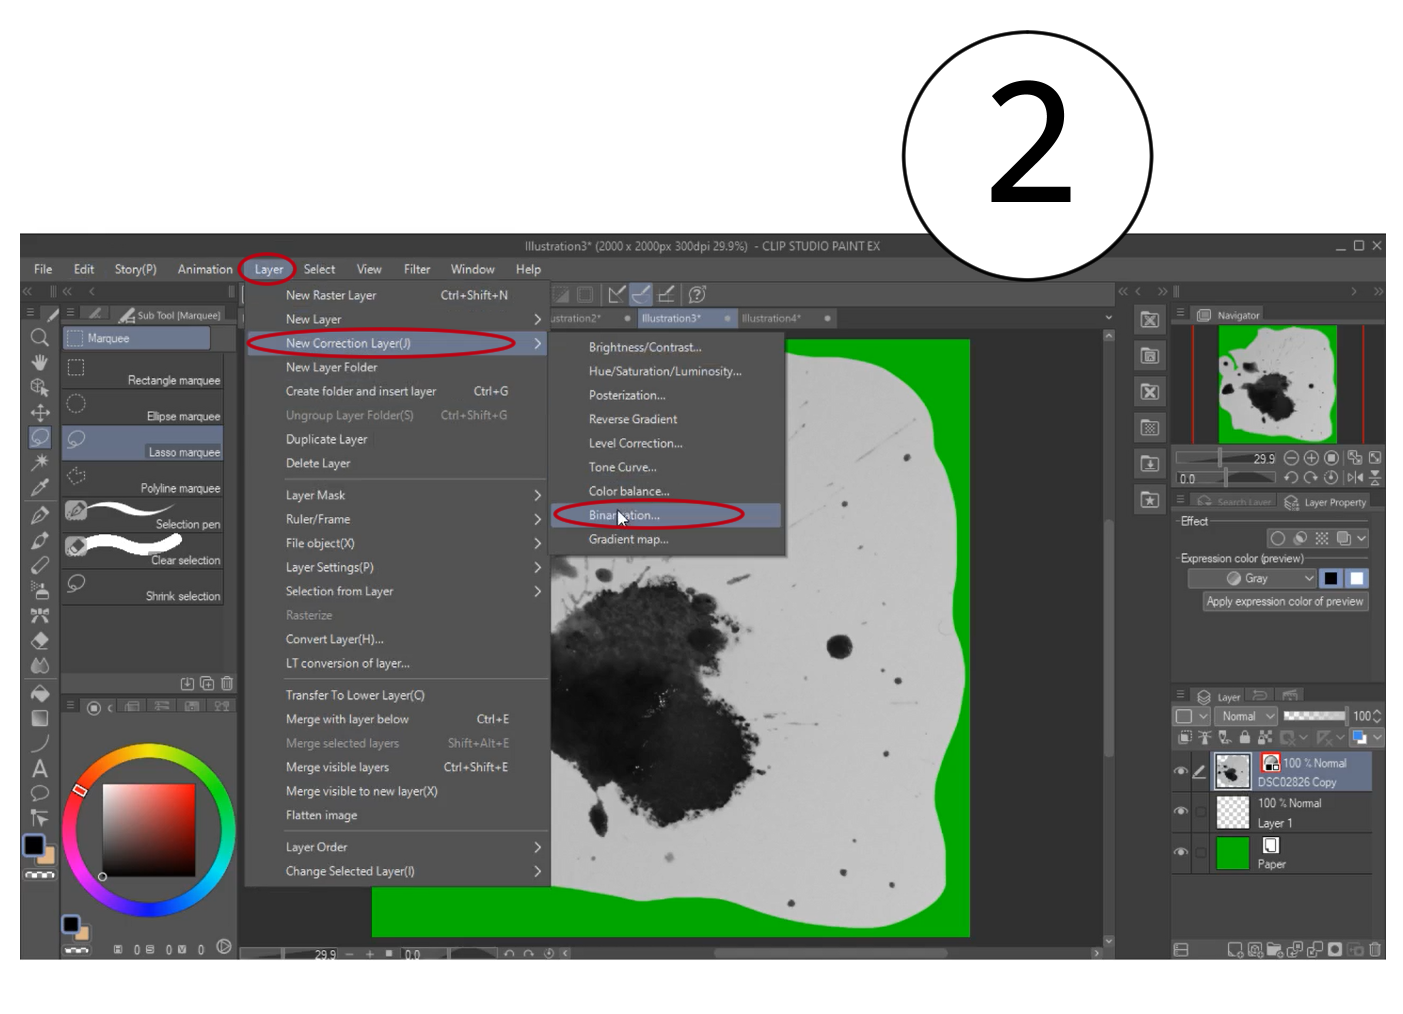Viewport: 1403px width, 1014px height.
Task: Open the Filter menu
Action: point(417,269)
